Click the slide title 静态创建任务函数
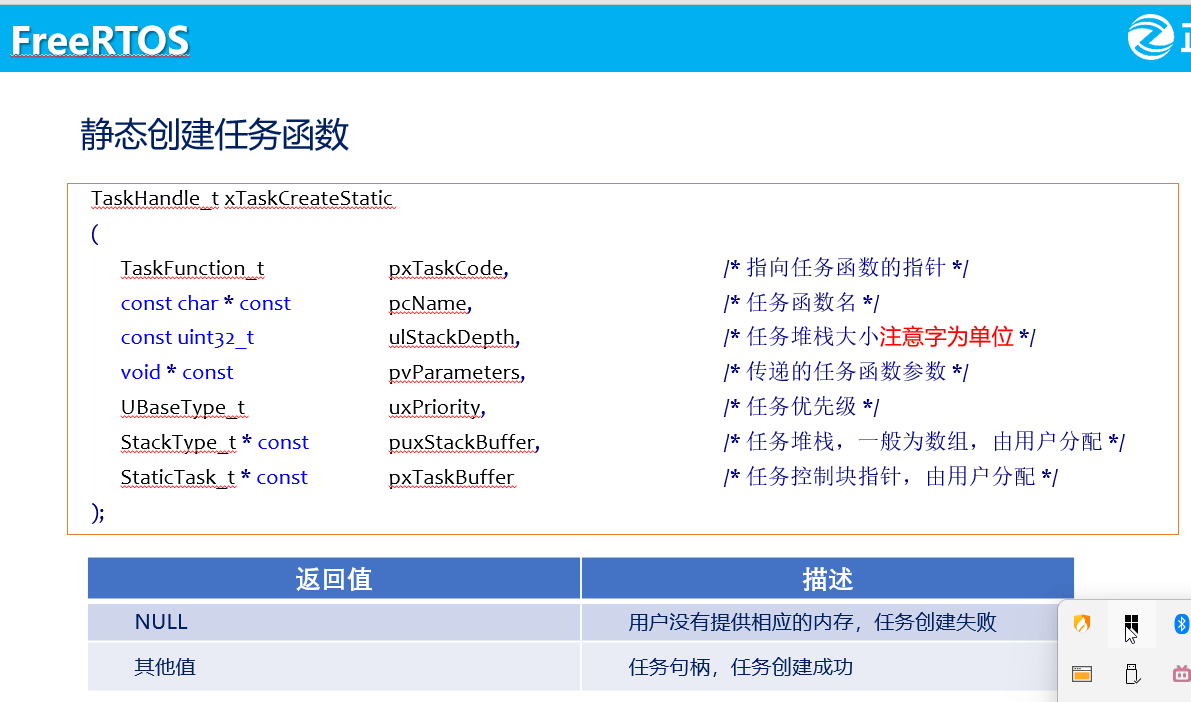Viewport: 1191px width, 702px height. [213, 135]
